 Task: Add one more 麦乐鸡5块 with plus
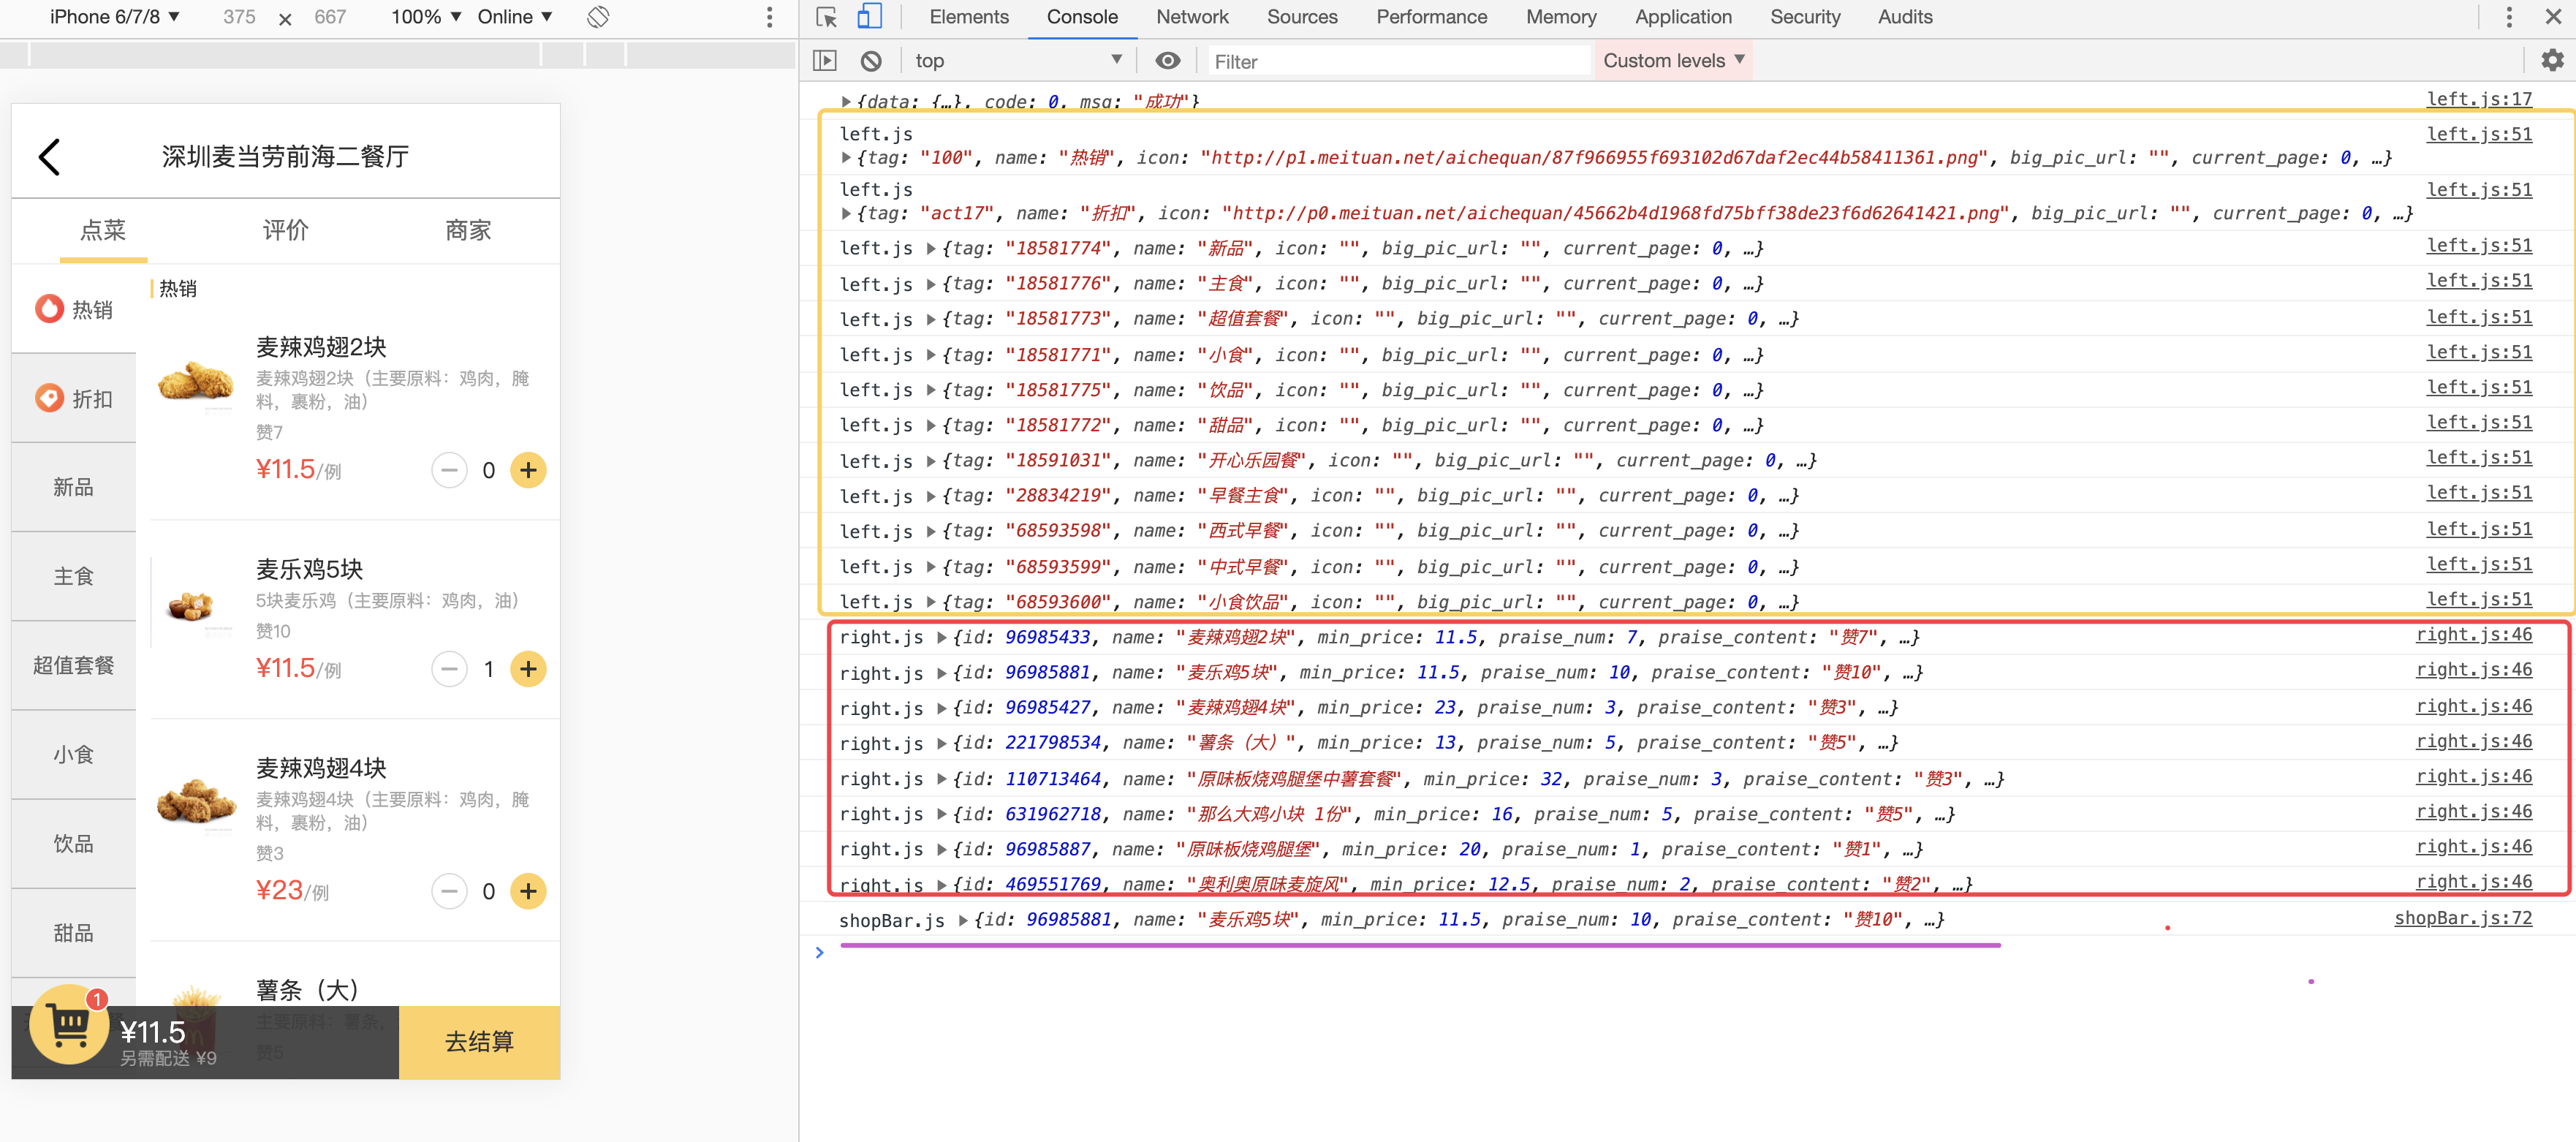(x=528, y=669)
